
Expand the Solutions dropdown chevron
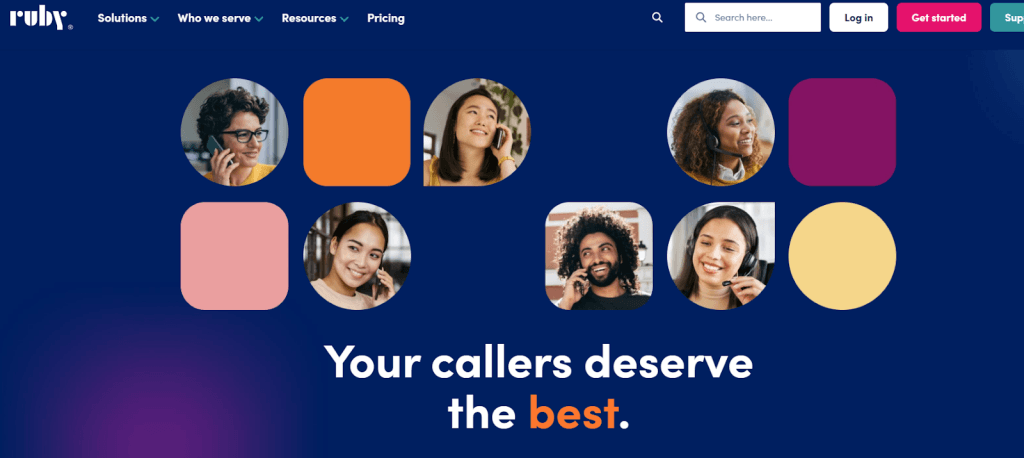click(155, 19)
